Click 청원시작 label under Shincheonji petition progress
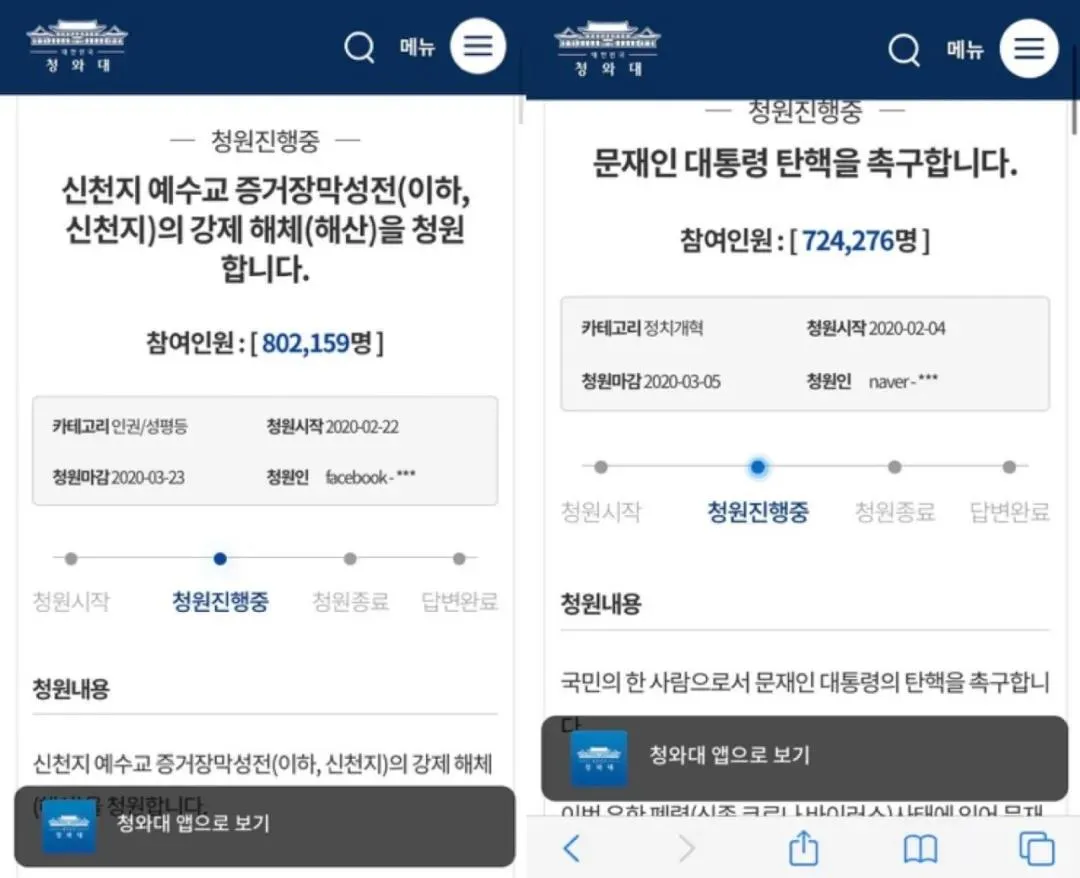 71,601
